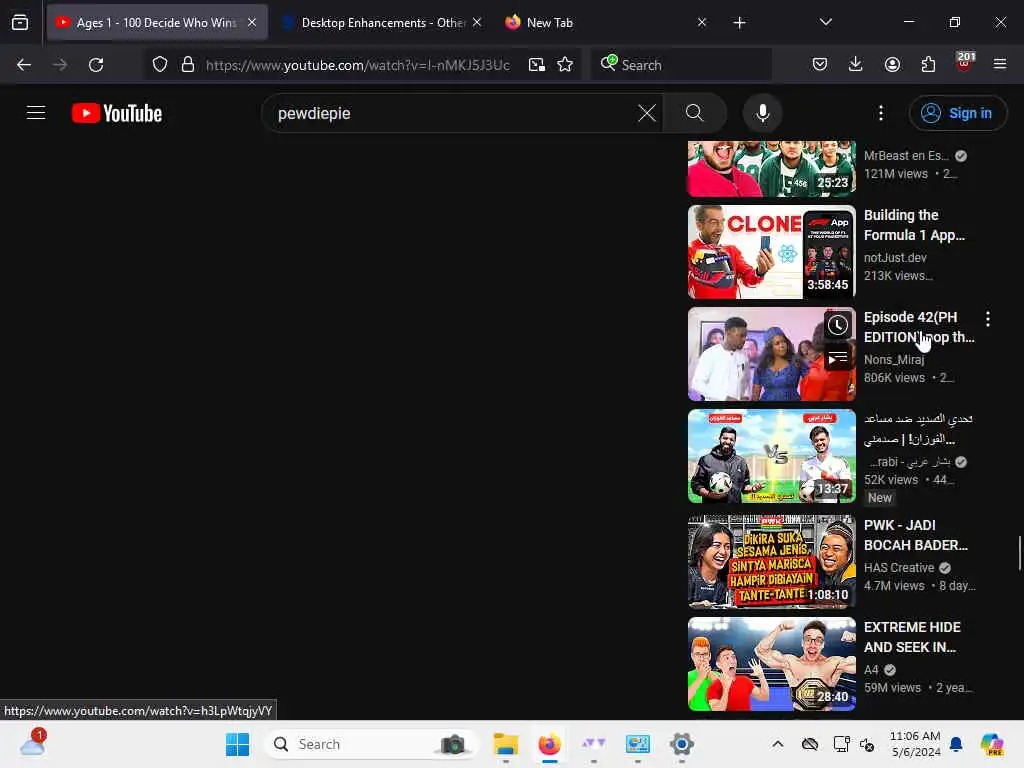Viewport: 1024px width, 768px height.
Task: View site security padlock info
Action: [188, 65]
